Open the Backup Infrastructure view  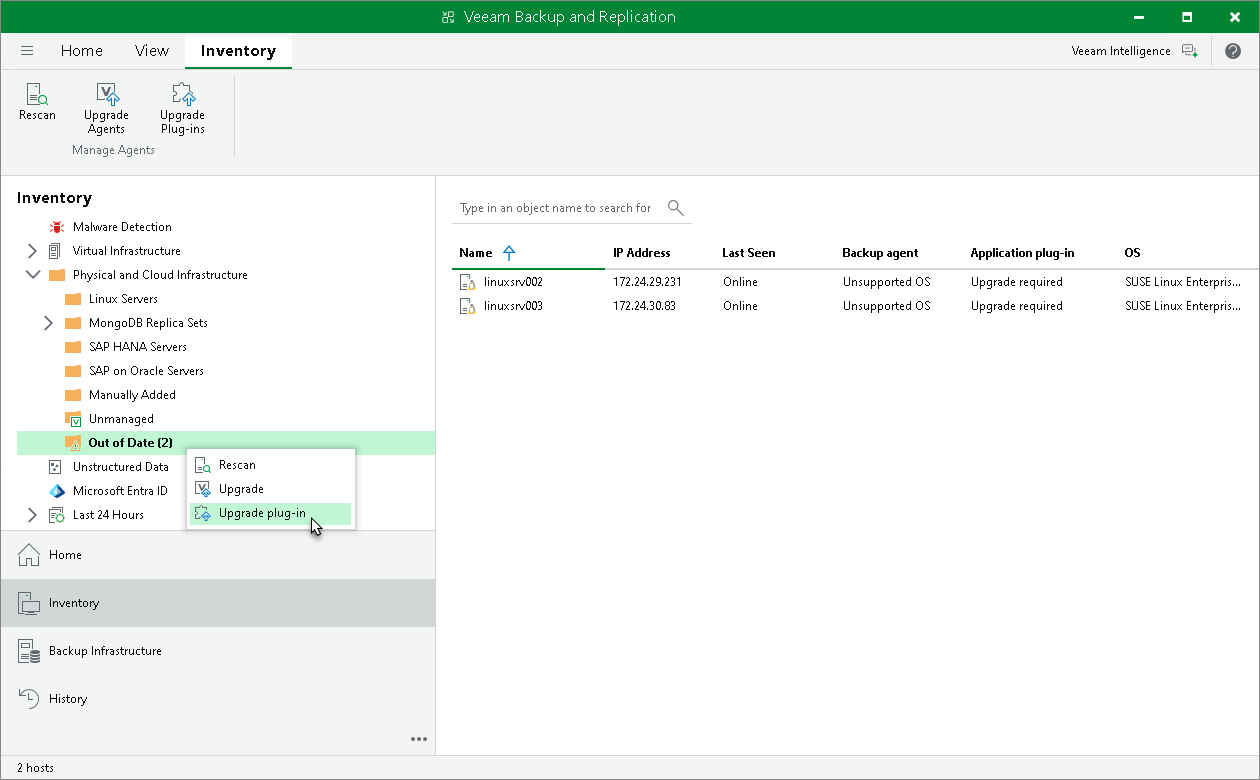104,651
